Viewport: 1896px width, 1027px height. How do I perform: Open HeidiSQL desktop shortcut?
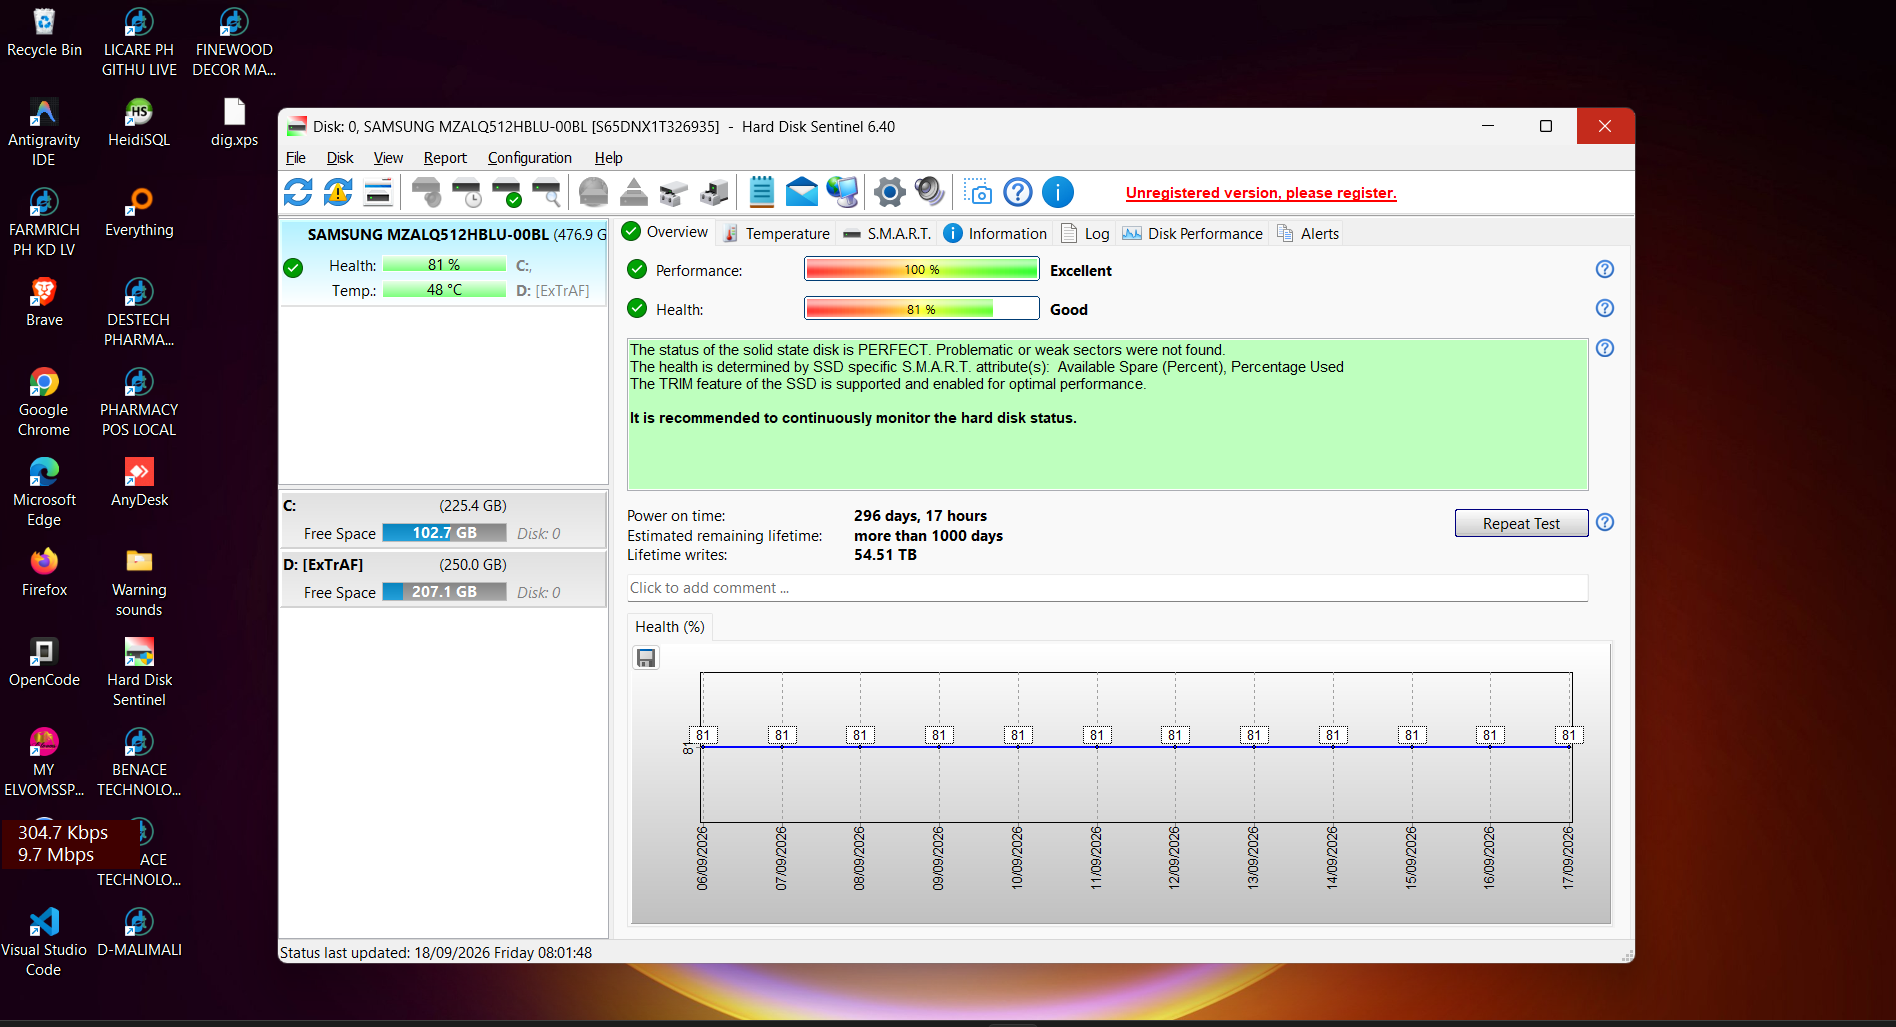(x=139, y=122)
